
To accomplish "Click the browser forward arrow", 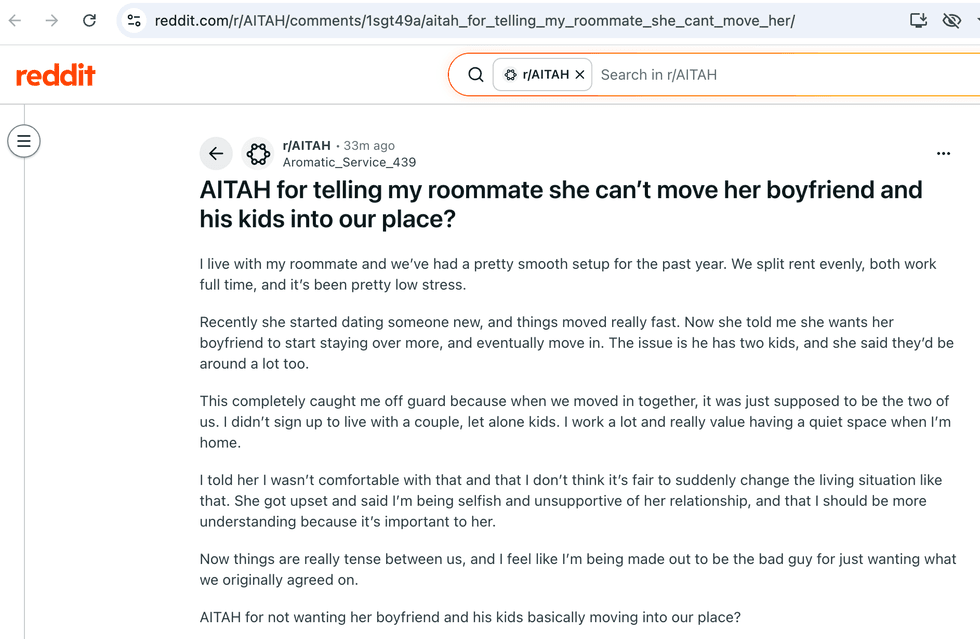I will (52, 21).
